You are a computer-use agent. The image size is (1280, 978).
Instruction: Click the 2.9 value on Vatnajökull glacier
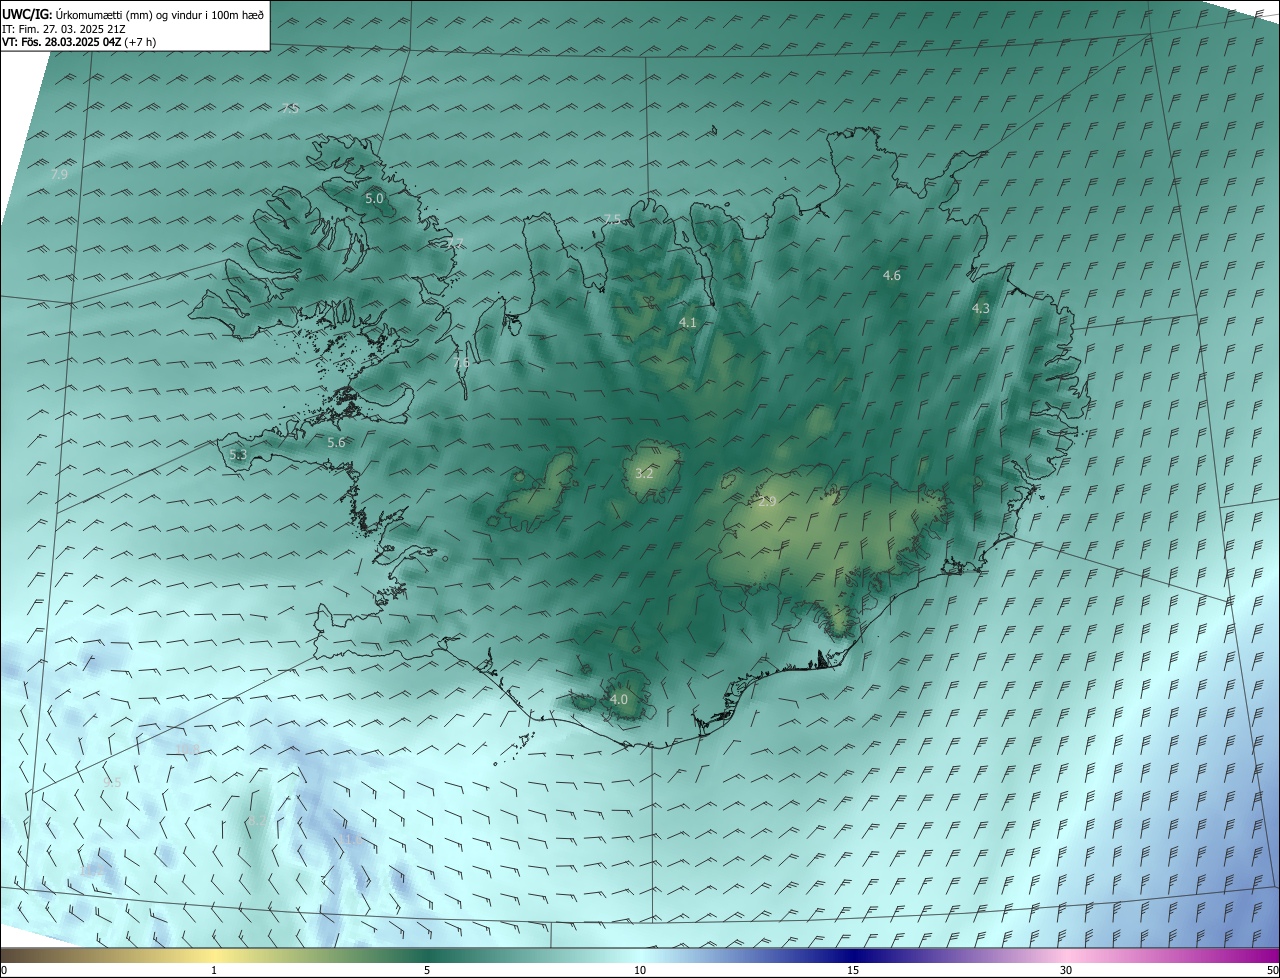767,502
